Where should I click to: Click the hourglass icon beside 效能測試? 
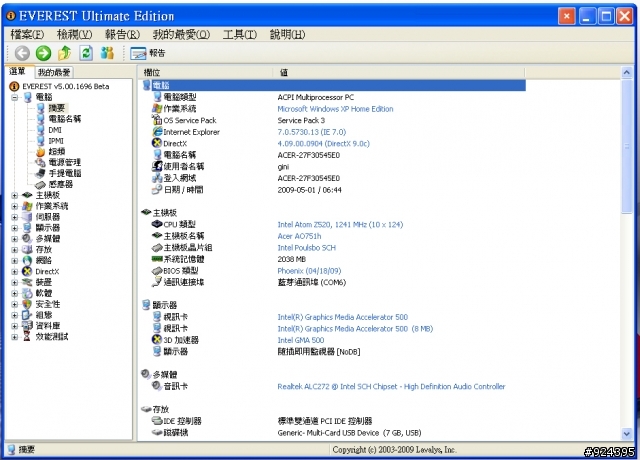[27, 337]
